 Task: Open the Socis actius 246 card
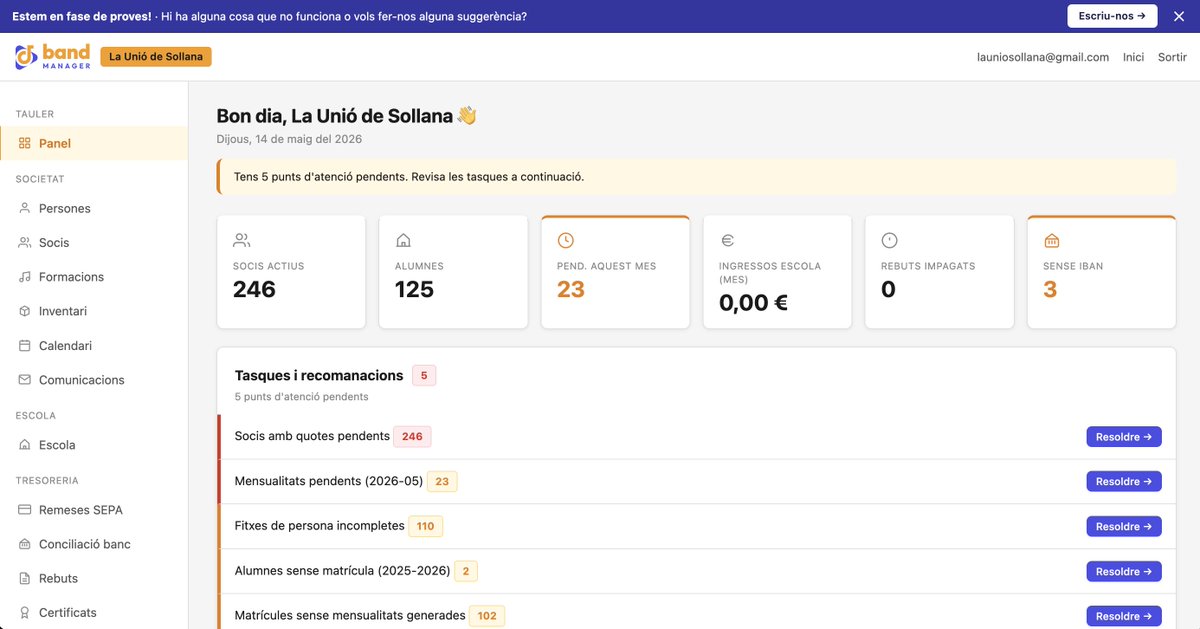tap(290, 272)
